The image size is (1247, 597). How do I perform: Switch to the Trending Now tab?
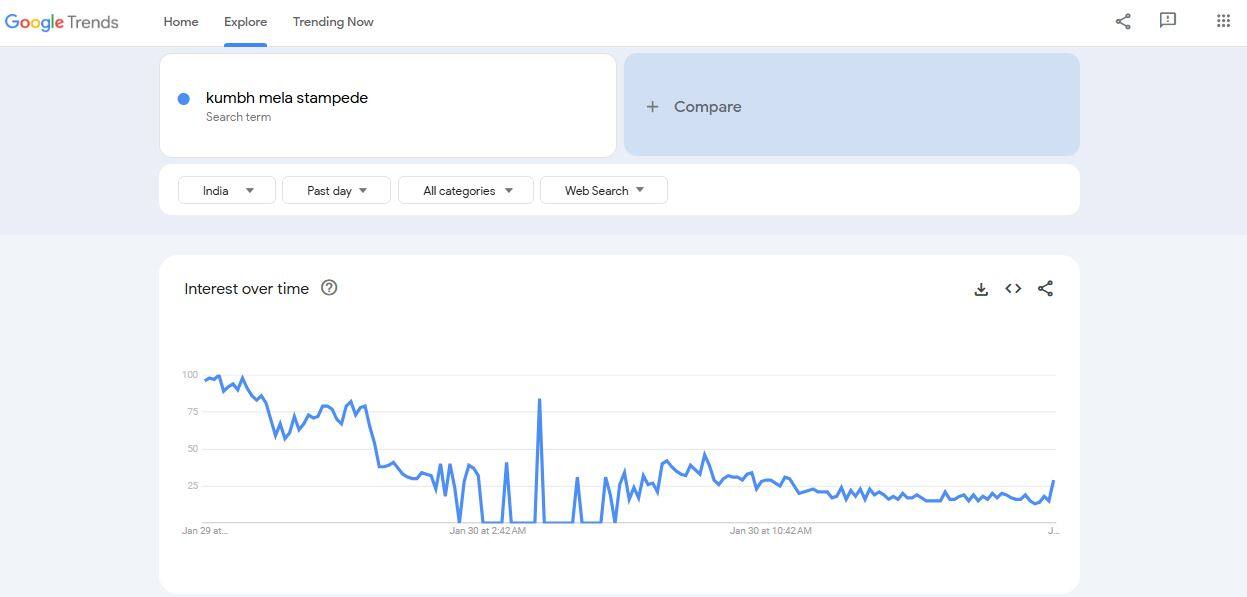[333, 22]
